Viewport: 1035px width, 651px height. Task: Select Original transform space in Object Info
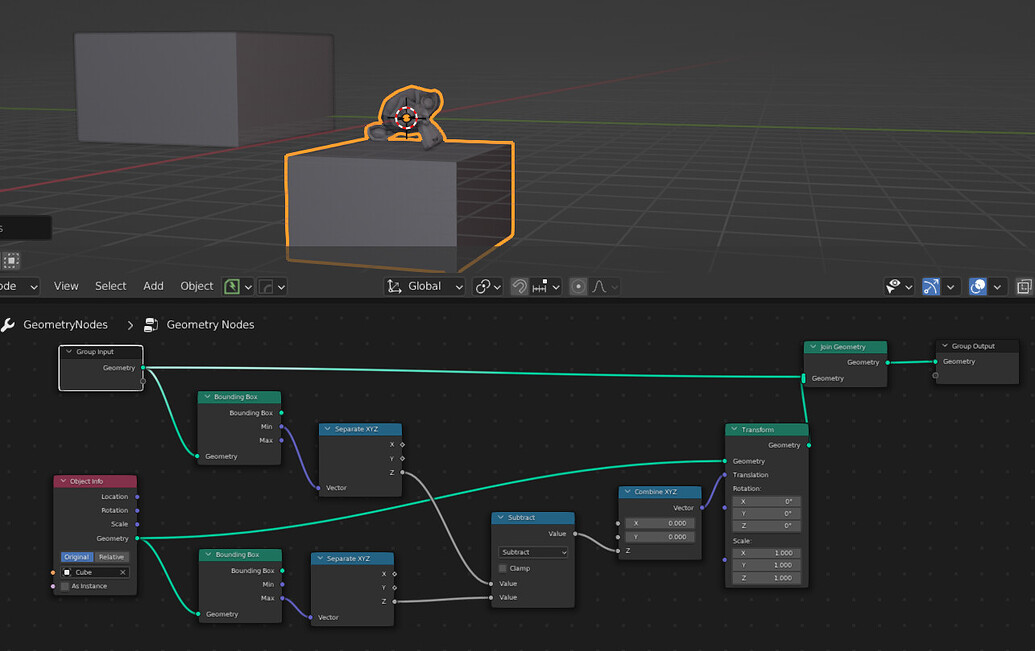[x=77, y=557]
